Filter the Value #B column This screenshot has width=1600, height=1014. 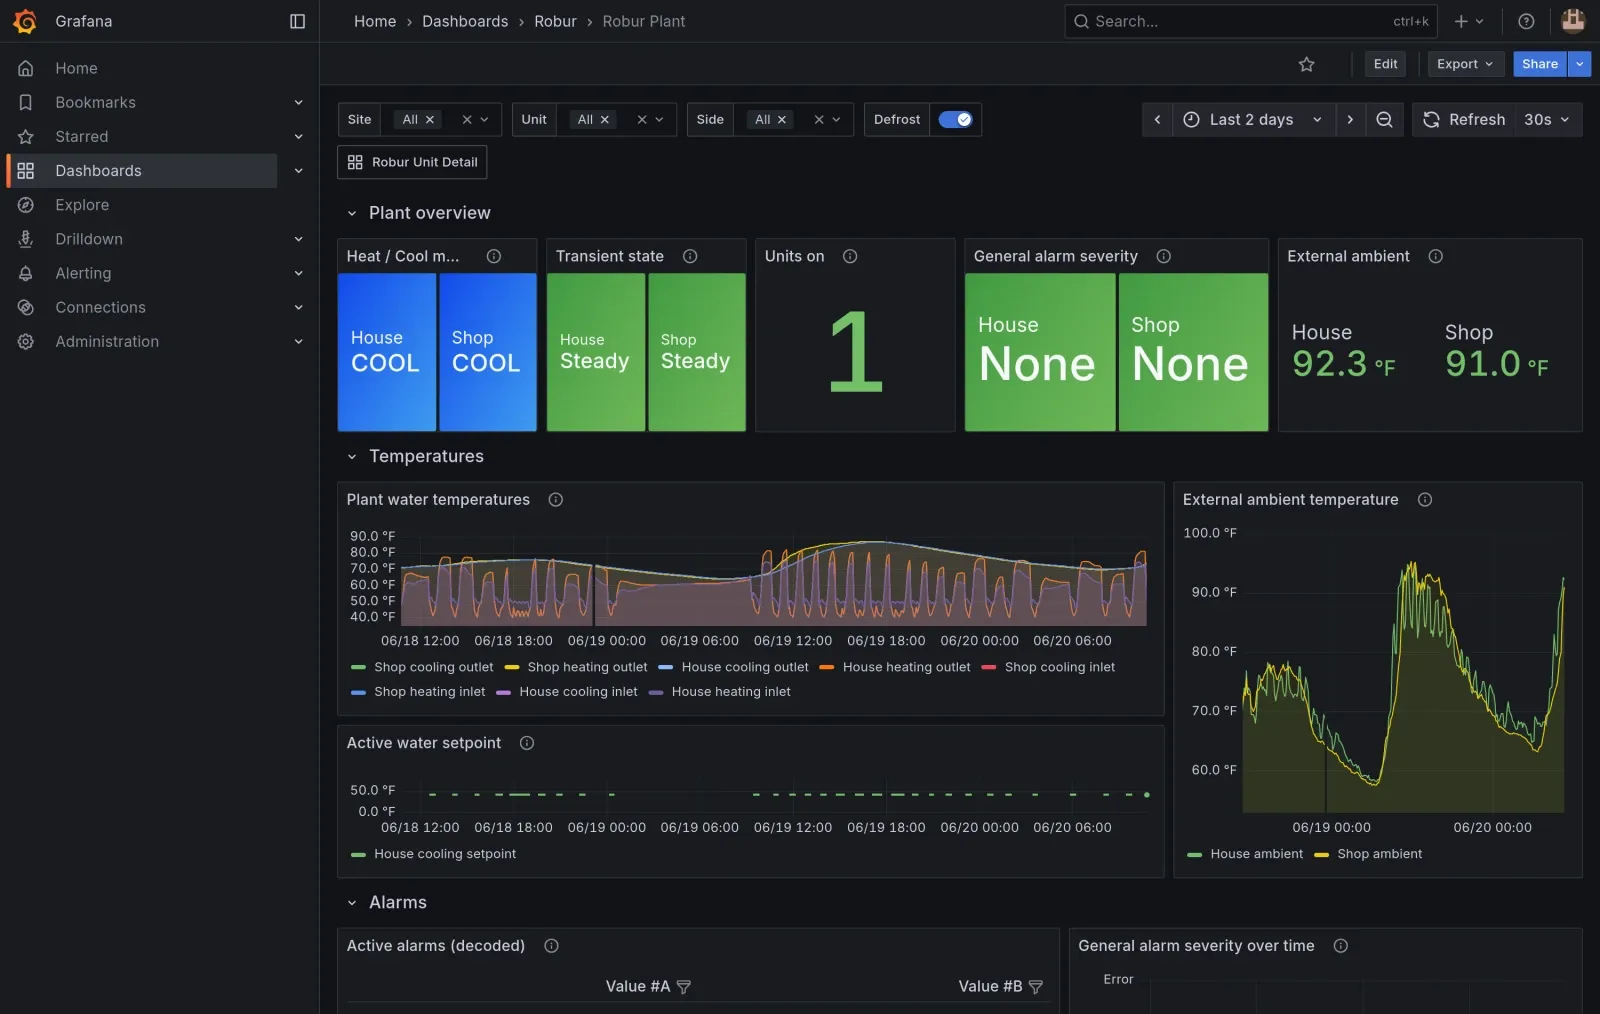pos(1036,987)
